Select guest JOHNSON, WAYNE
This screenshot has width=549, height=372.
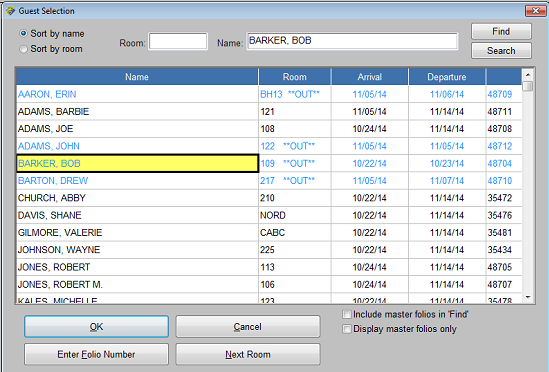[137, 250]
